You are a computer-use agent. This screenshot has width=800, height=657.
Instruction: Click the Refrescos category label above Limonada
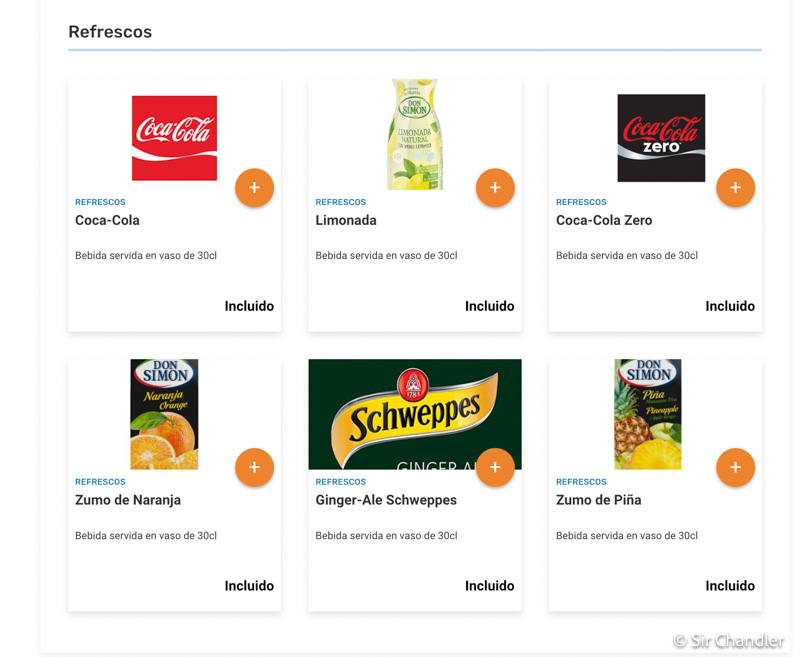click(x=340, y=202)
